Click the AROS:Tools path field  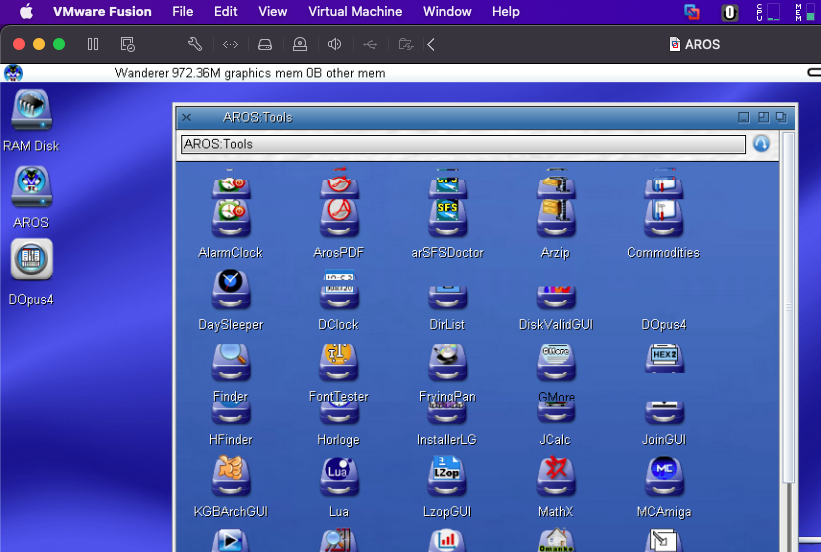click(462, 144)
